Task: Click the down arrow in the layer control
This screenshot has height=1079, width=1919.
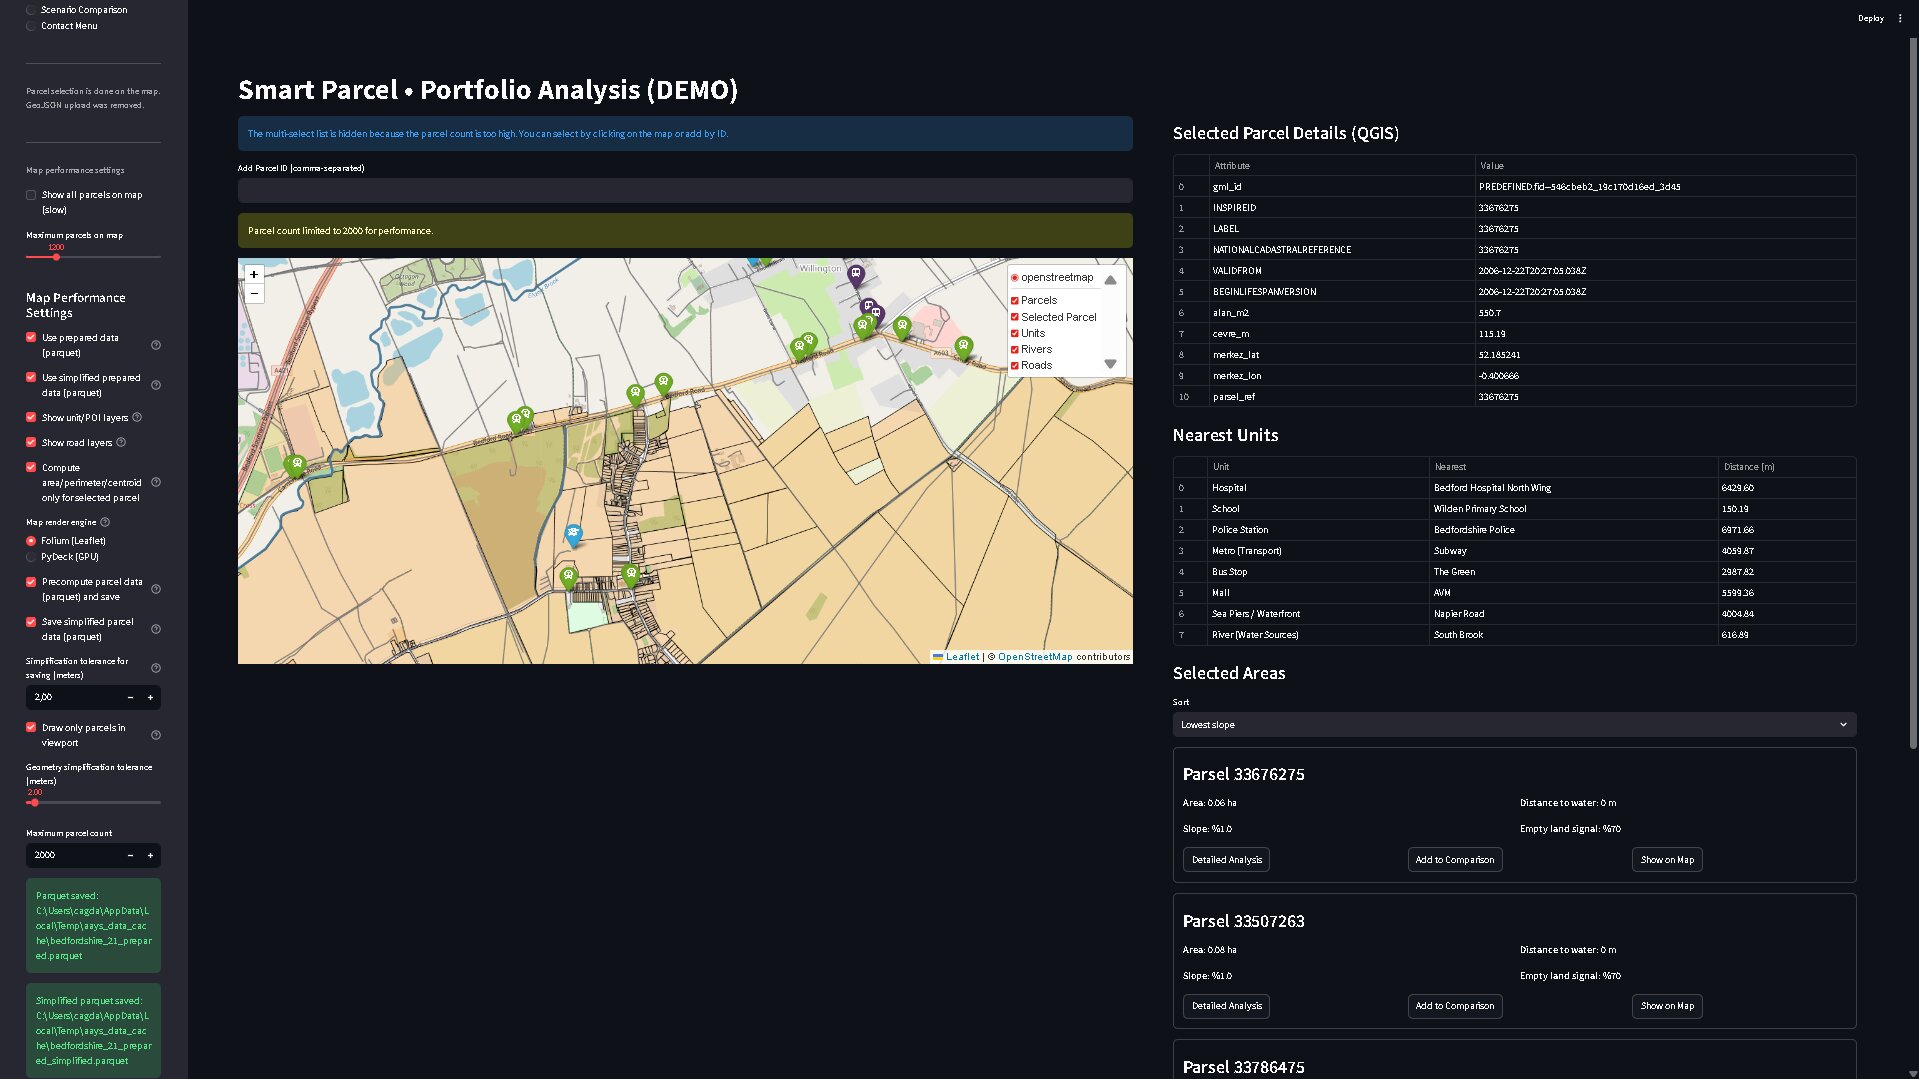Action: (x=1110, y=364)
